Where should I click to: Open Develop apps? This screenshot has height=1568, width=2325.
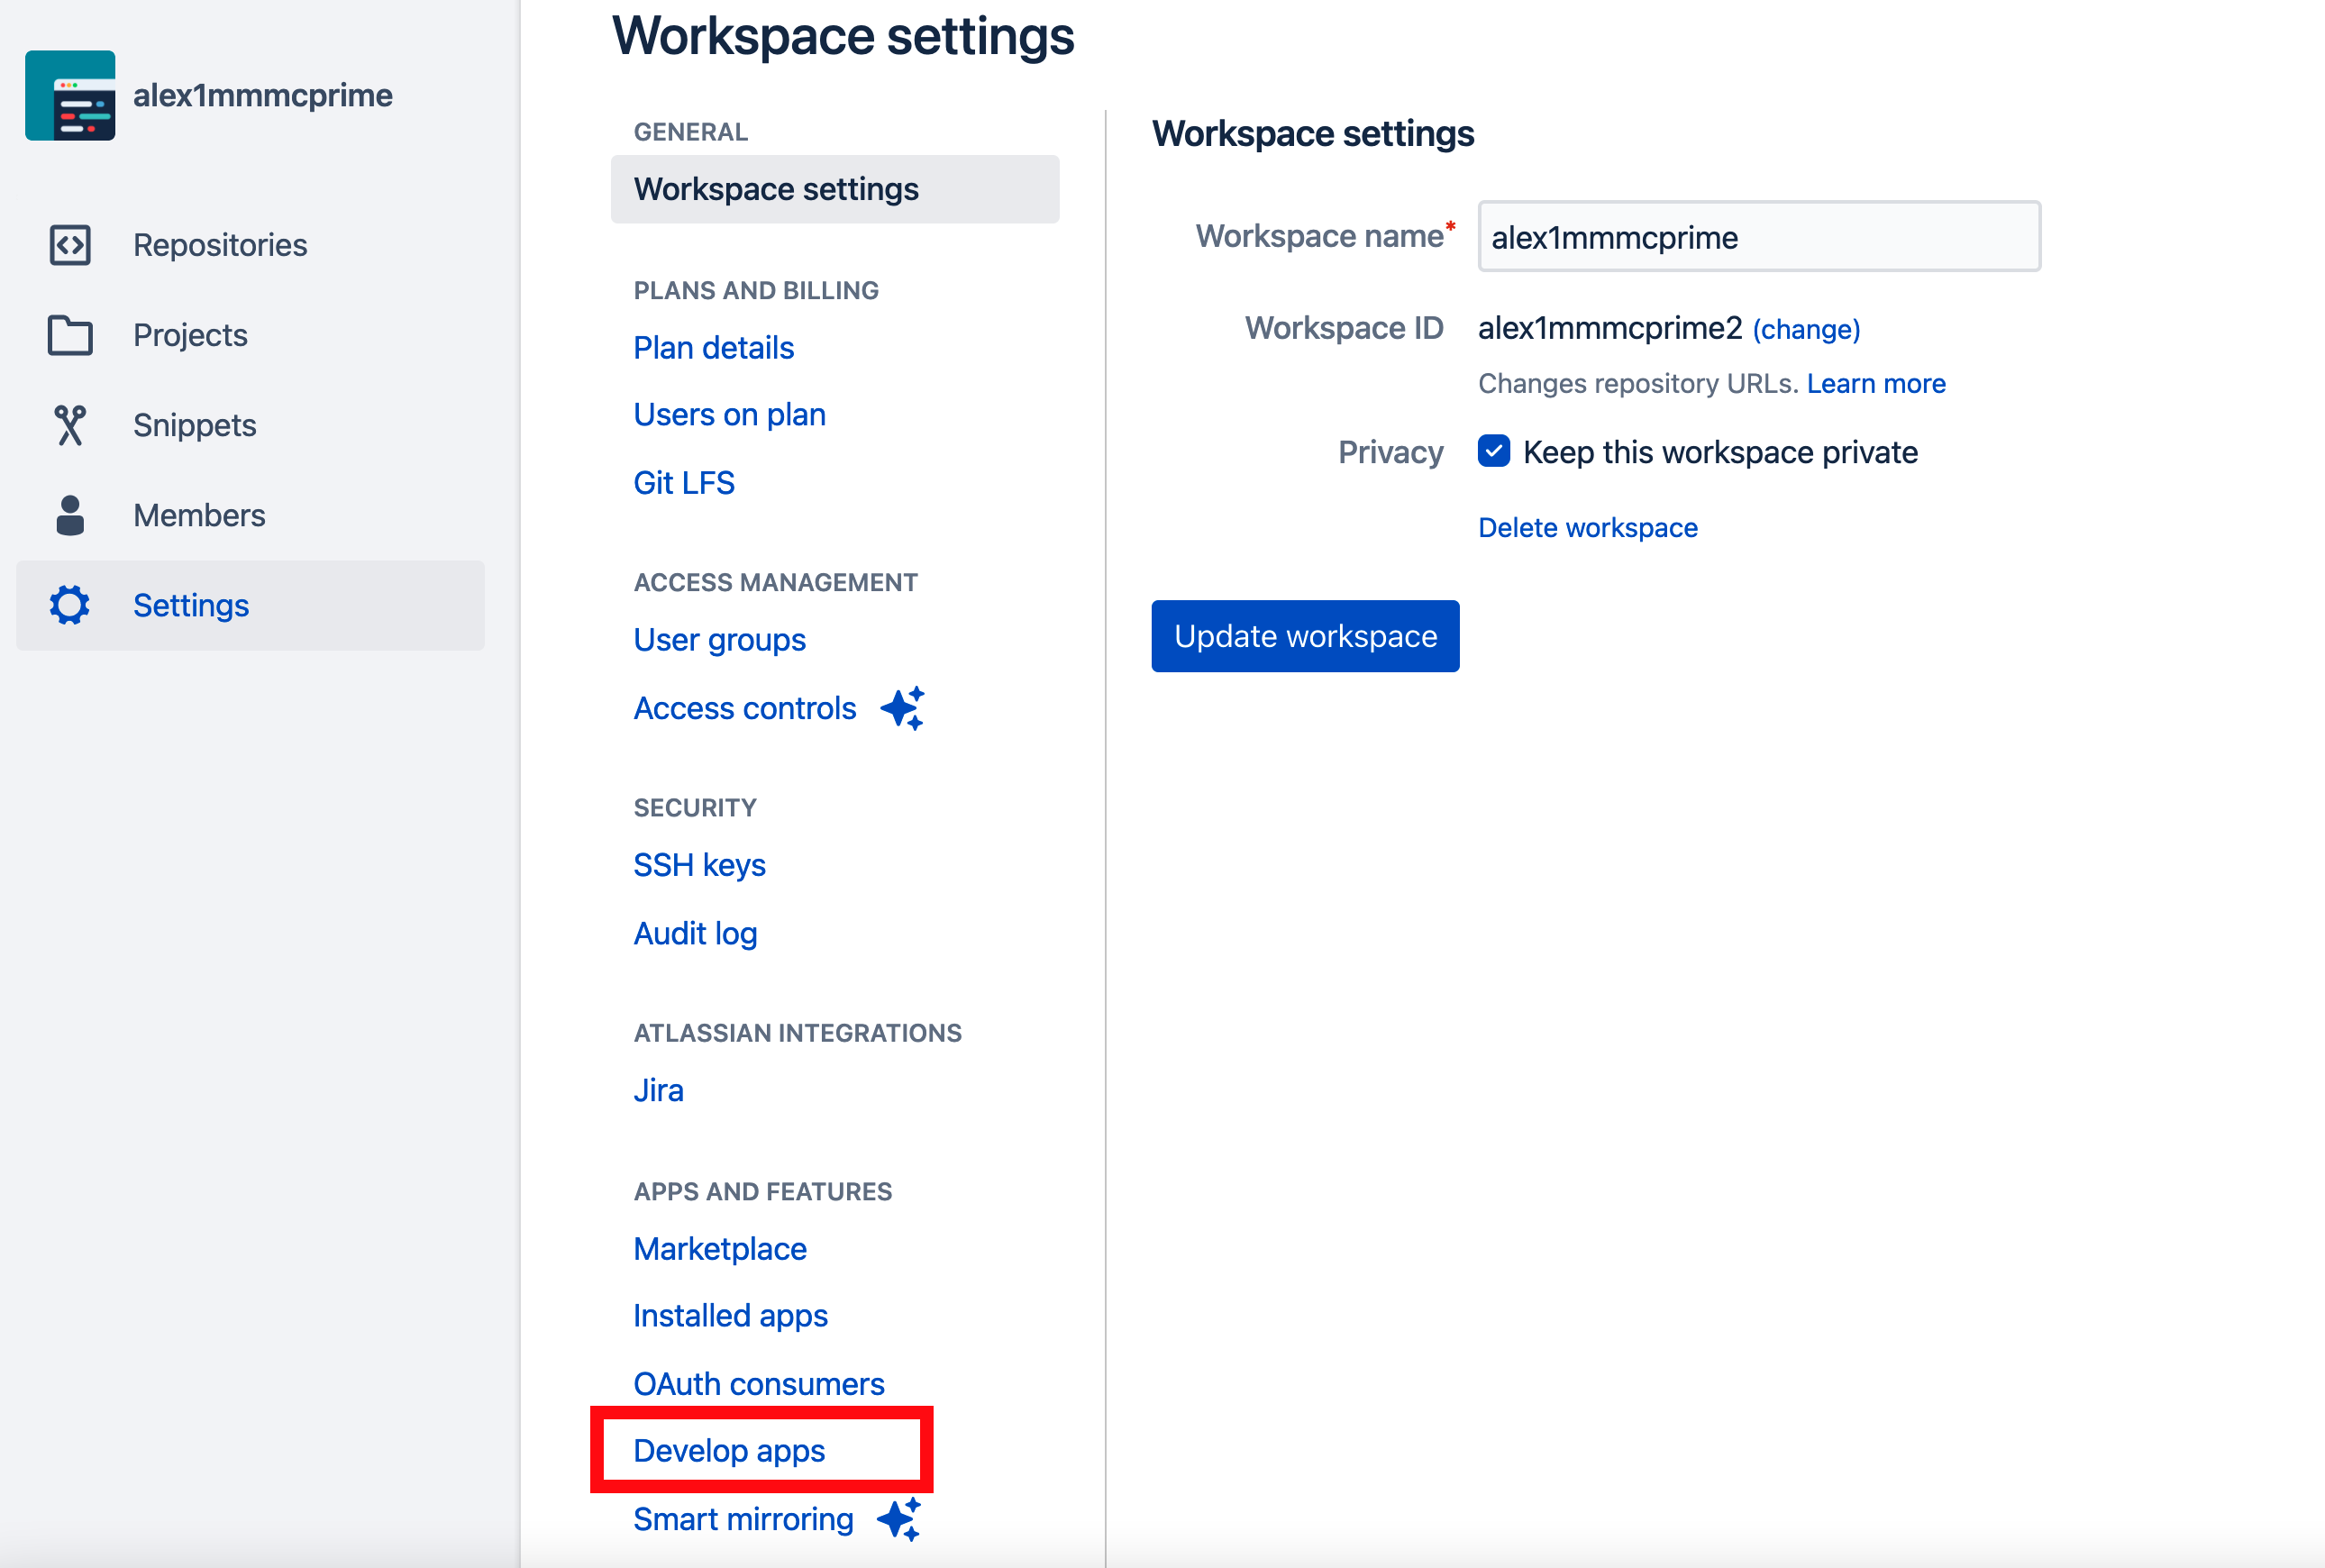click(x=730, y=1451)
